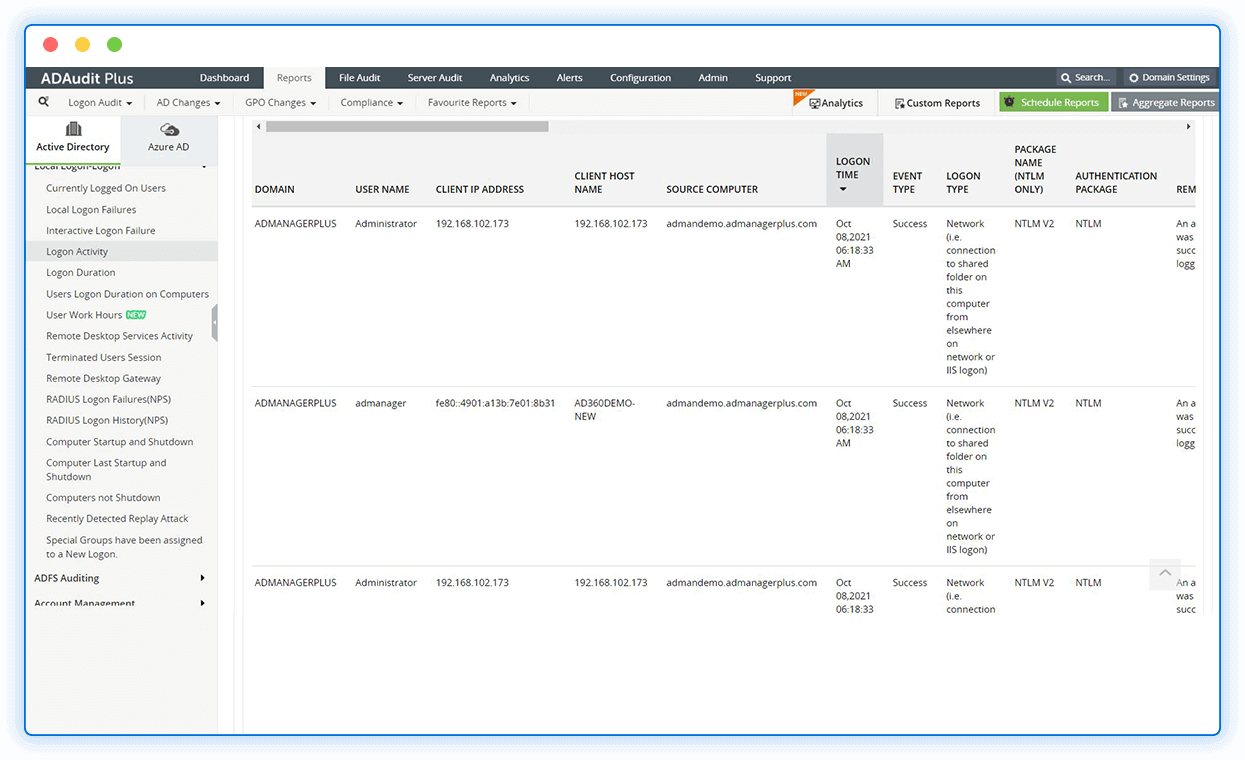1245x760 pixels.
Task: Click the AD360DEMO-NEW client host cell
Action: 604,410
